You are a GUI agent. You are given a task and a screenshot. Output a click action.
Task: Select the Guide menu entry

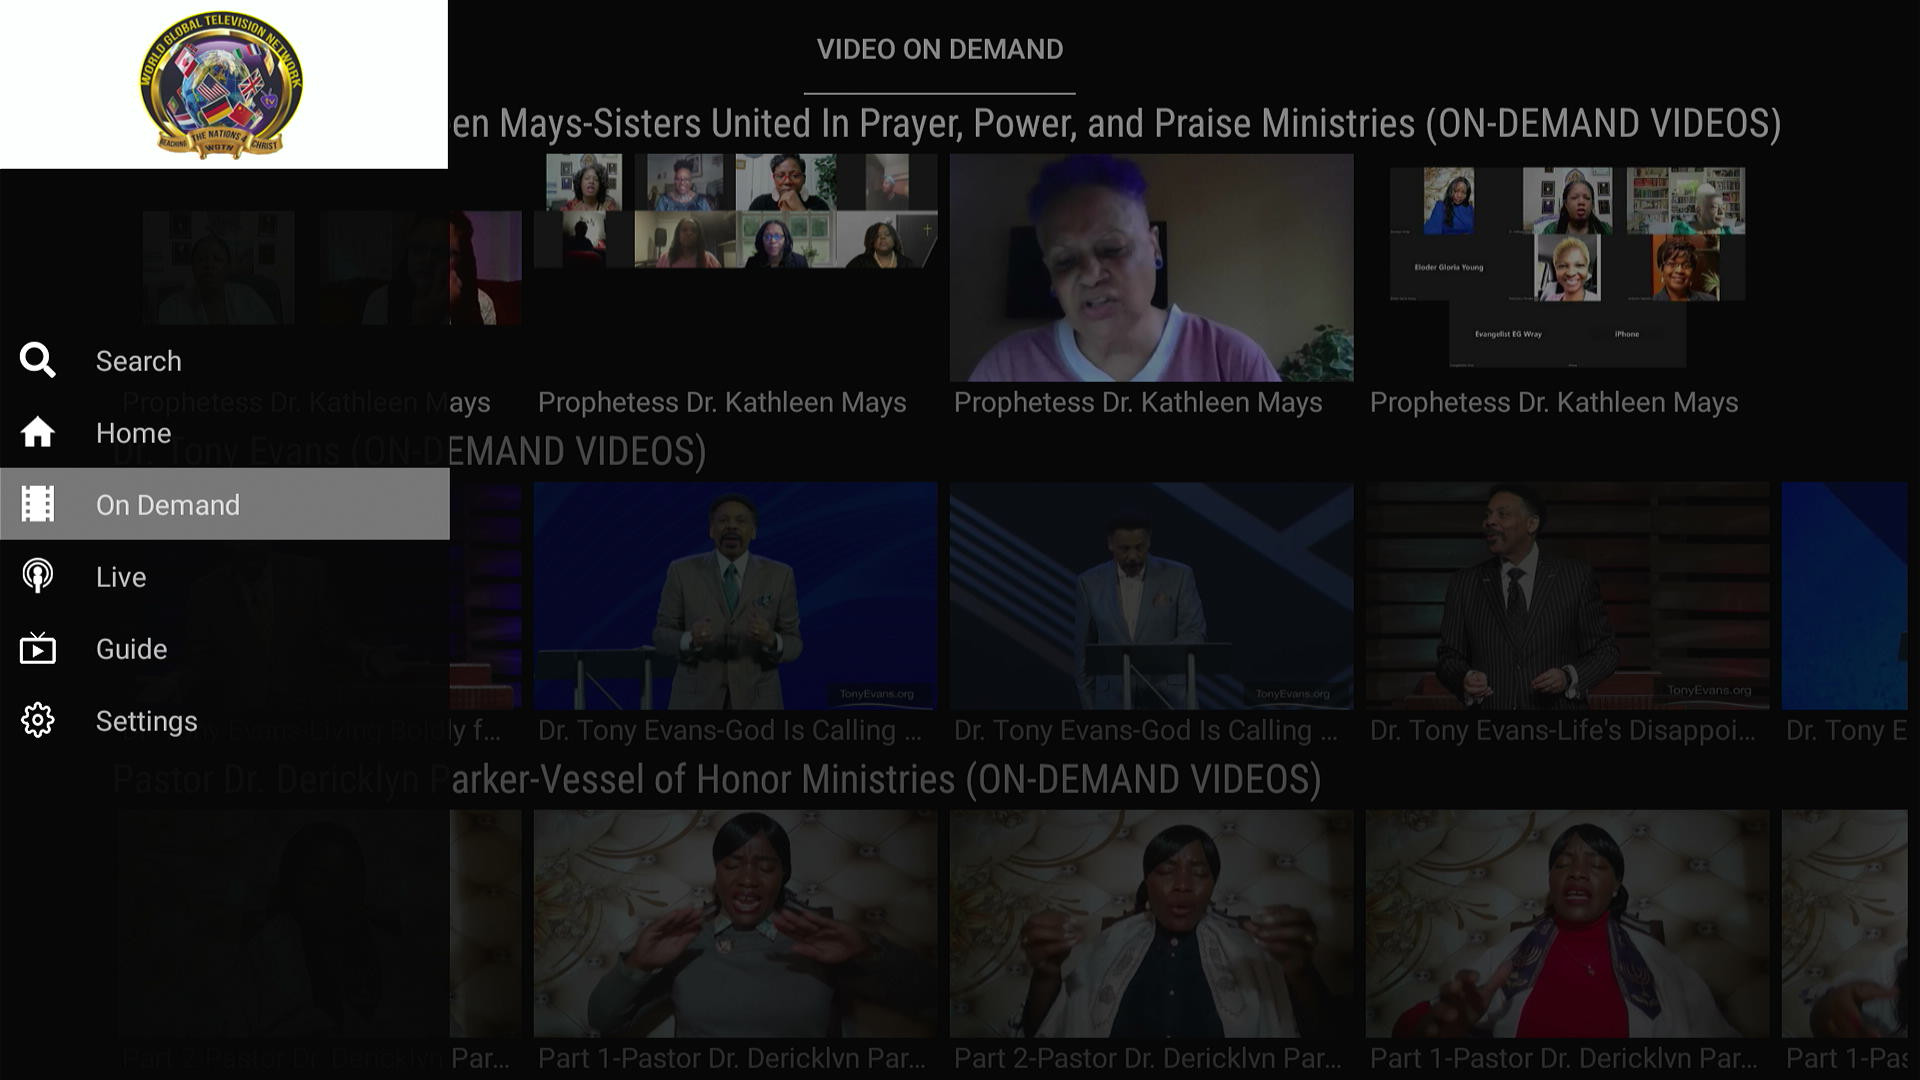pos(131,648)
